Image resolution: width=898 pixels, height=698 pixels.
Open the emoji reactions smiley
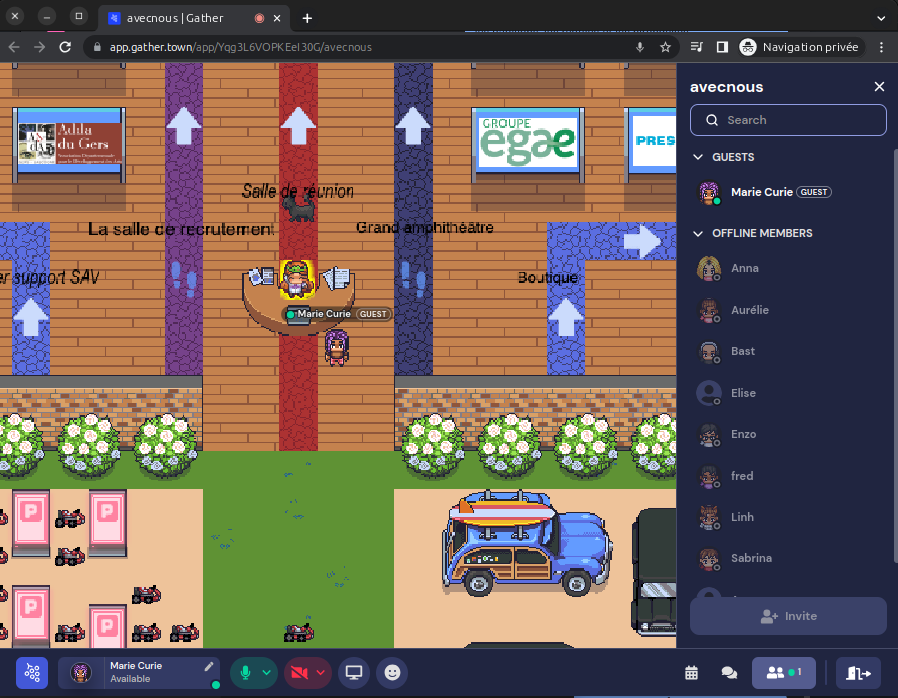click(x=392, y=673)
